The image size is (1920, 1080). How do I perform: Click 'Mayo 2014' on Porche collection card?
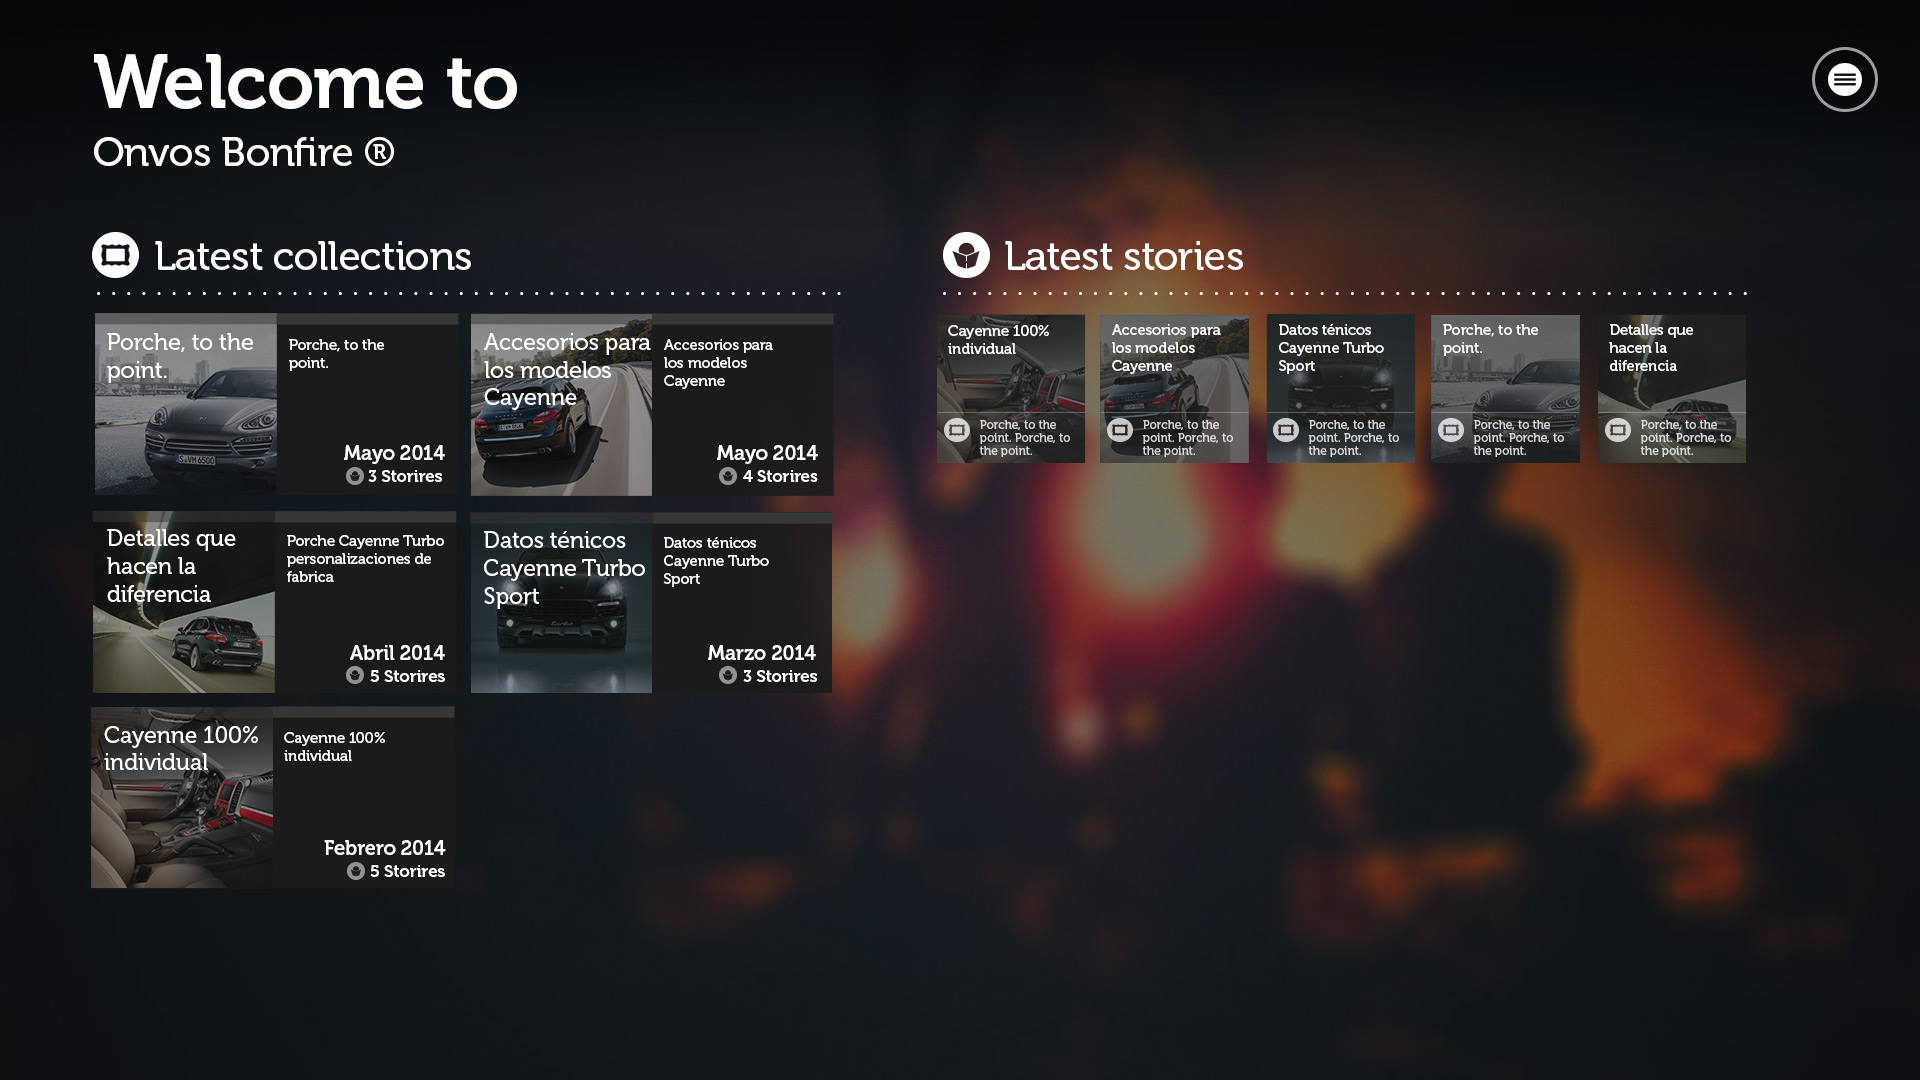coord(394,453)
